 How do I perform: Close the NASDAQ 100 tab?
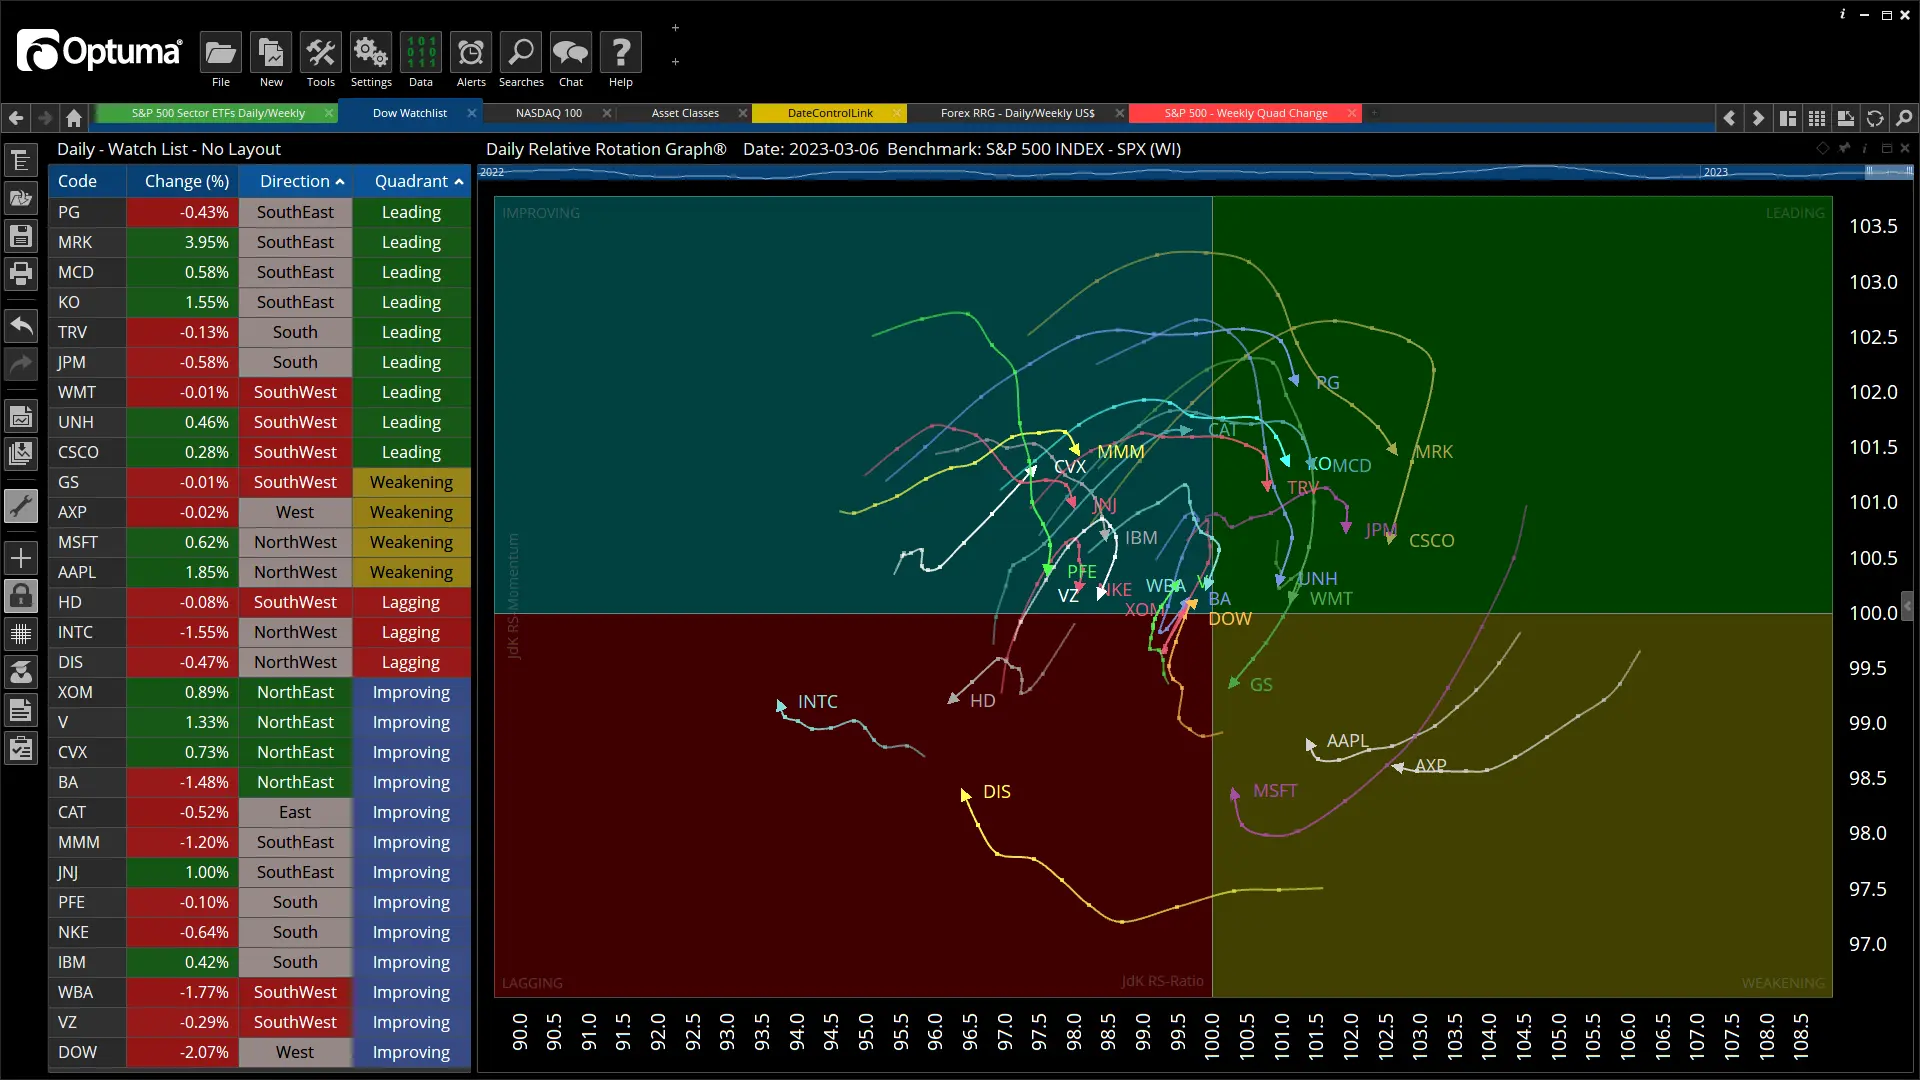(x=607, y=113)
